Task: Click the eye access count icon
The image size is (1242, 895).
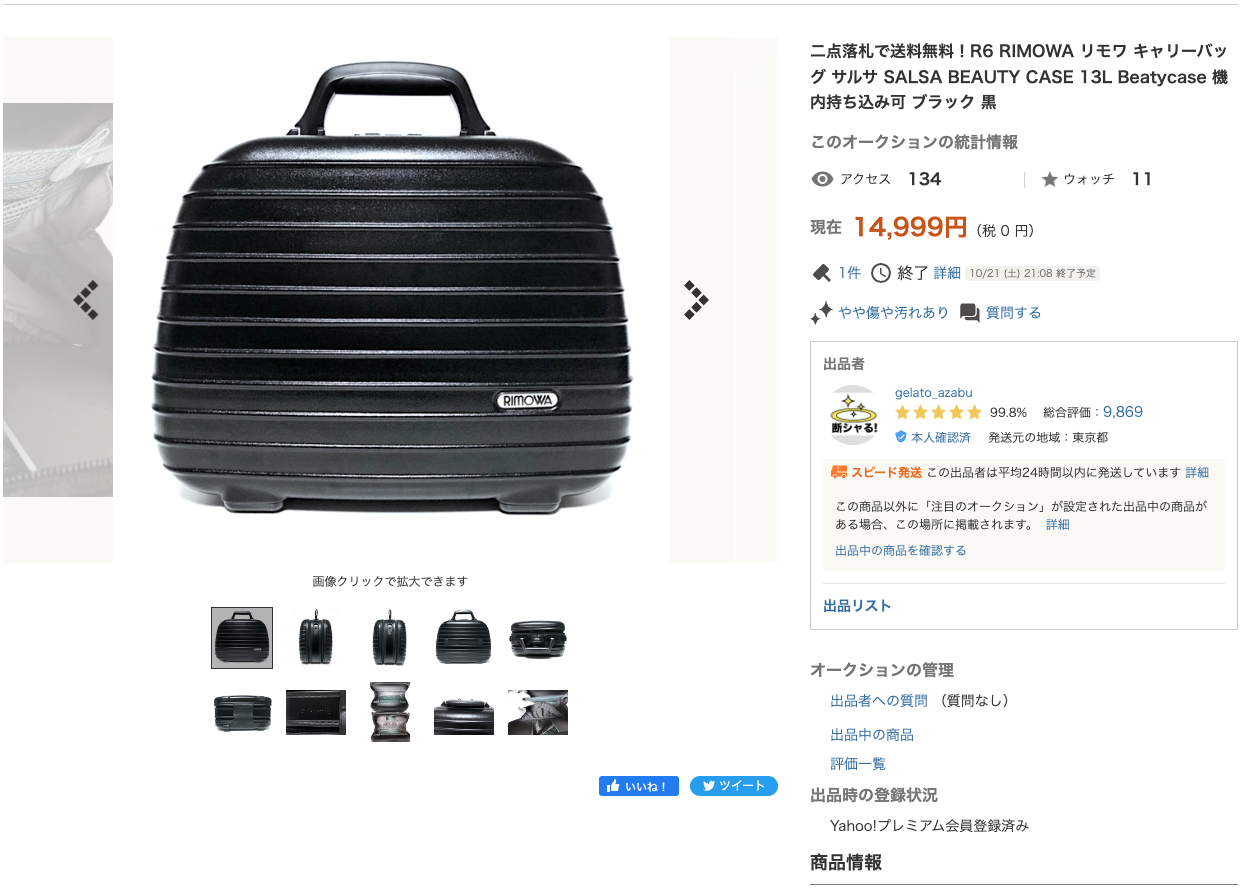Action: (x=822, y=179)
